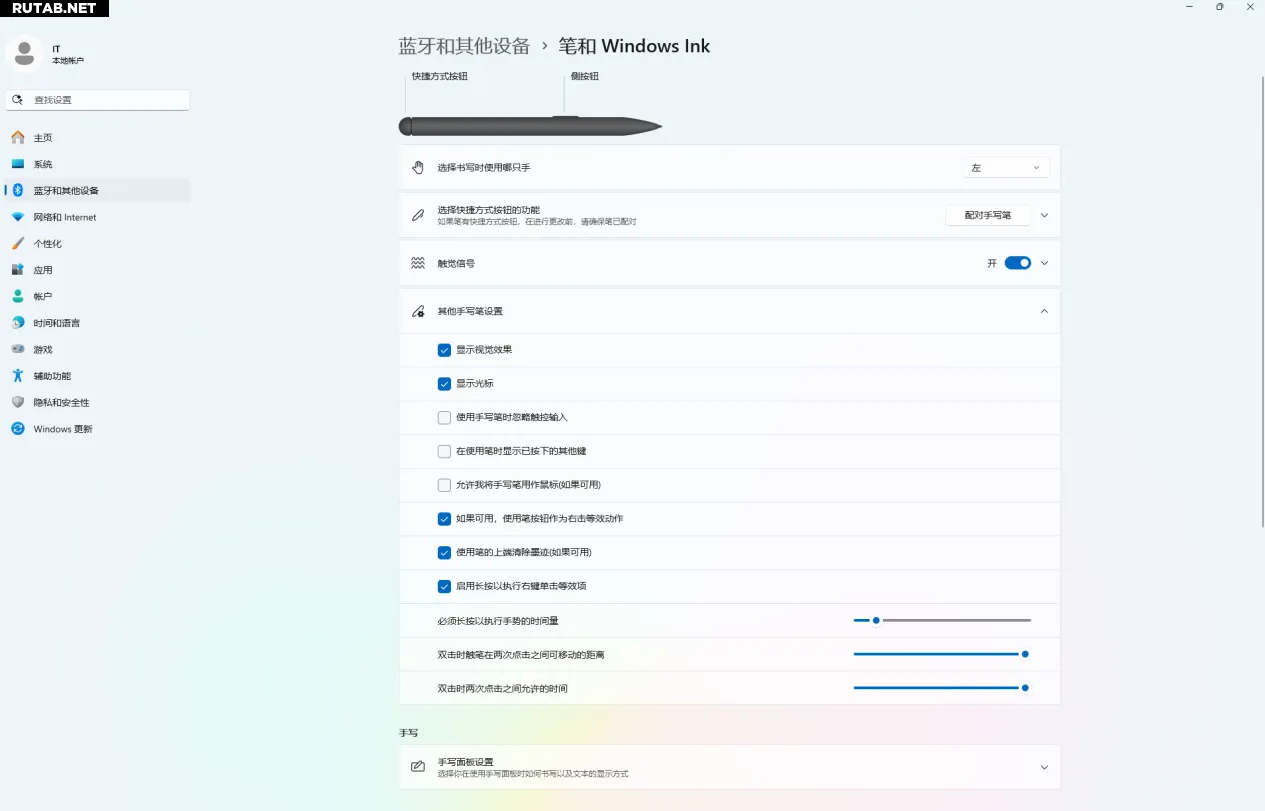
Task: Click the wave icon beside 触觉信号
Action: click(x=418, y=263)
